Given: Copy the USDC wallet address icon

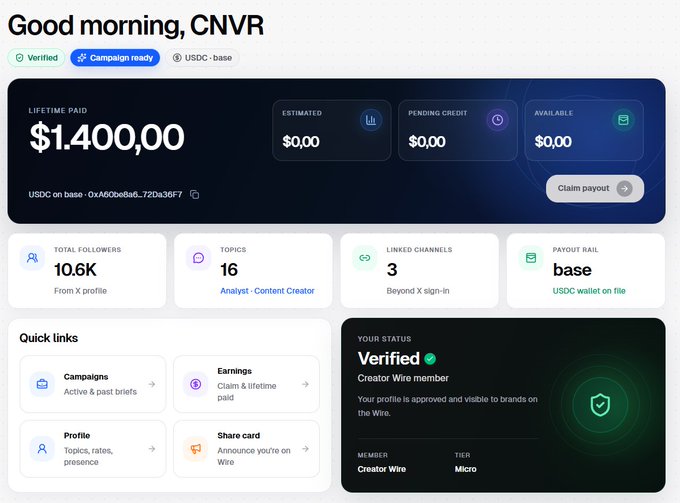Looking at the screenshot, I should click(x=195, y=195).
